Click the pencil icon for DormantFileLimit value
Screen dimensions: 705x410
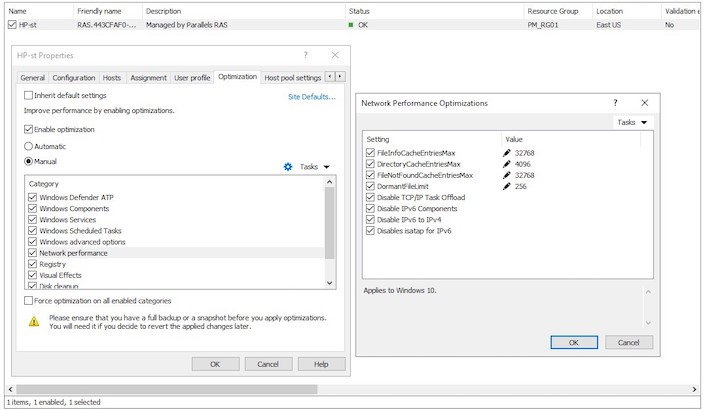(x=508, y=186)
